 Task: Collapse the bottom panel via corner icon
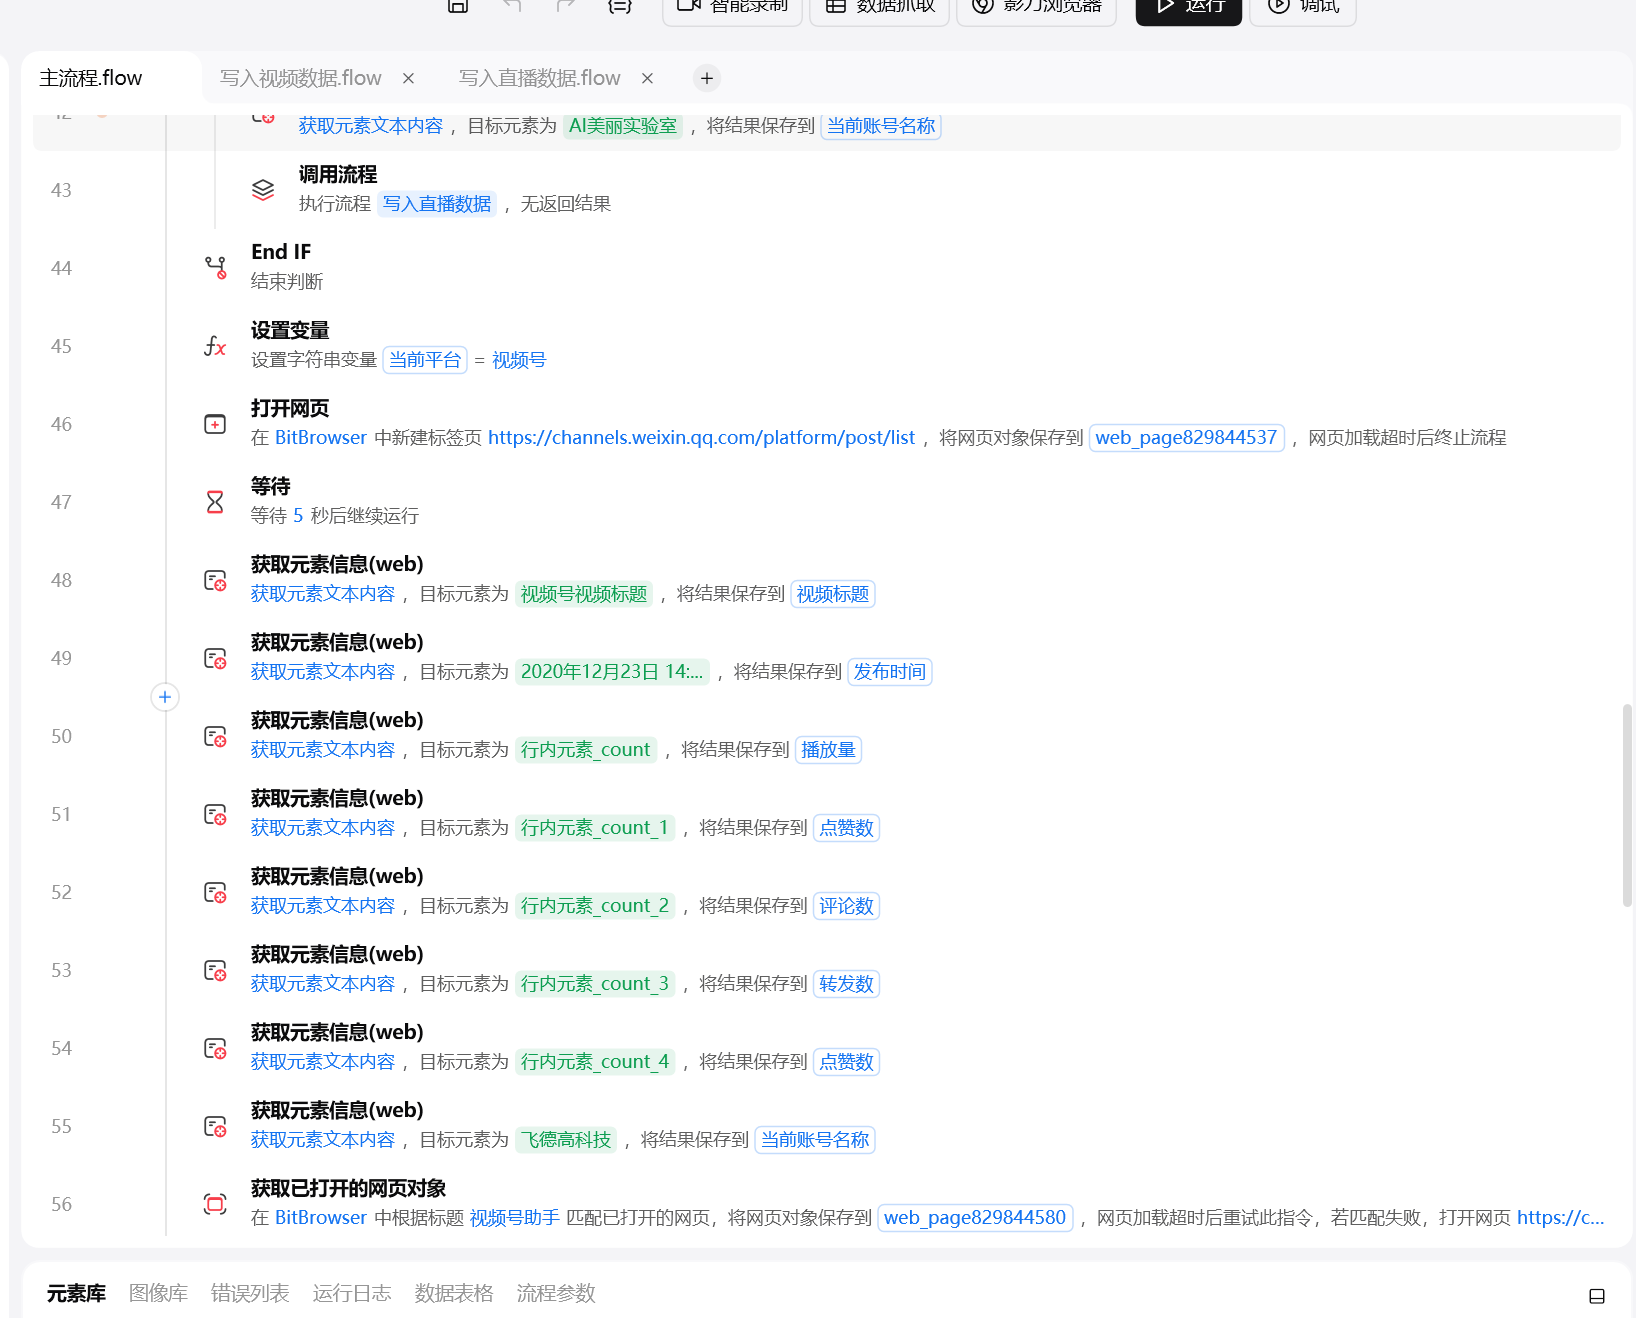coord(1596,1293)
